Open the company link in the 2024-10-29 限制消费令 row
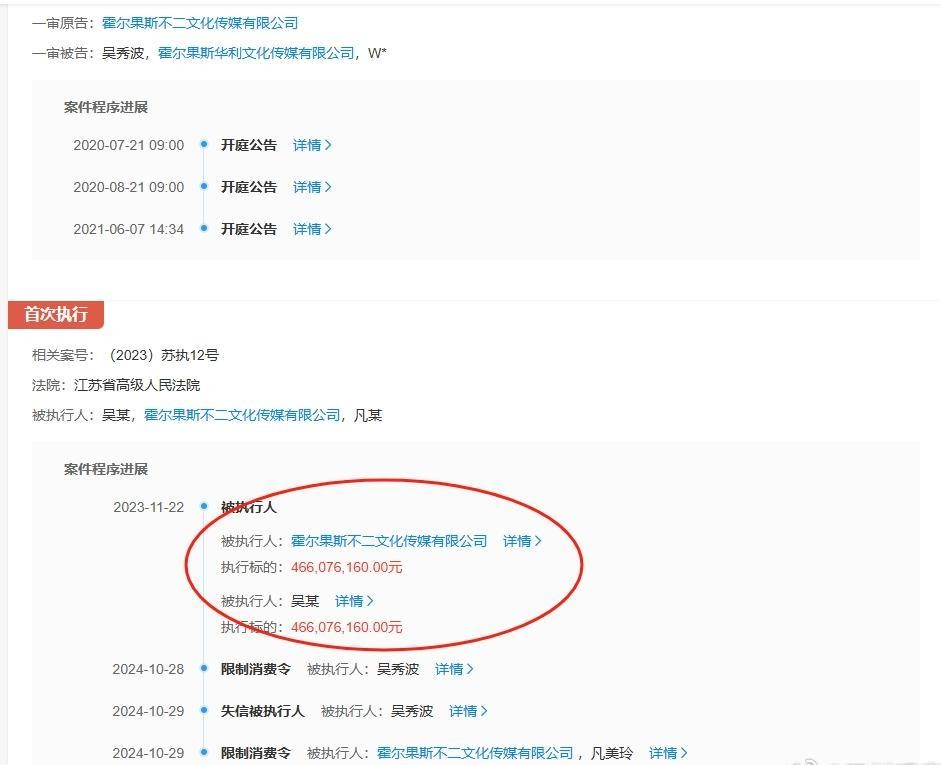 [x=475, y=753]
